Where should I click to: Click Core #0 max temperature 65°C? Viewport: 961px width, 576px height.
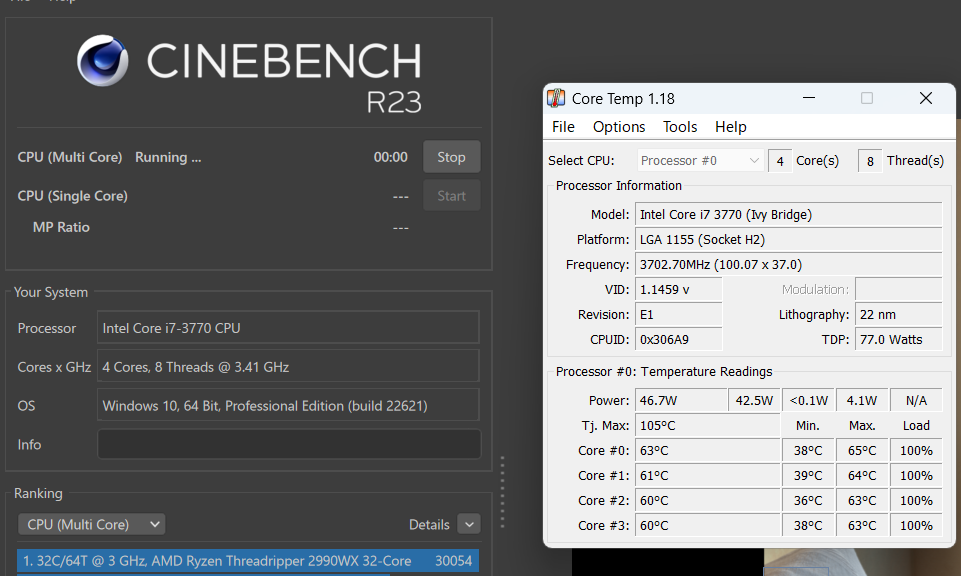[862, 450]
